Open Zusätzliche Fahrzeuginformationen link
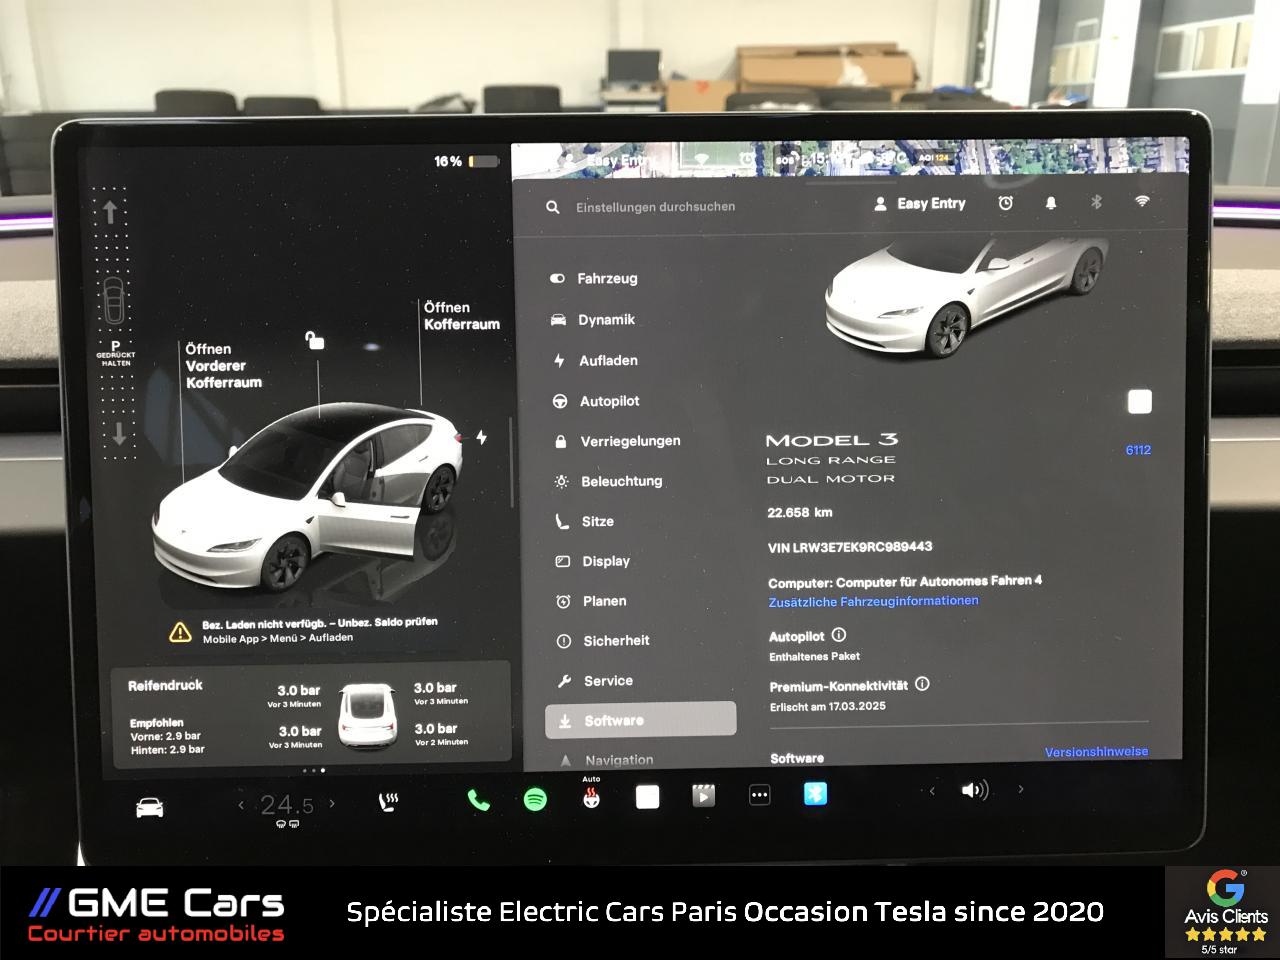The height and width of the screenshot is (960, 1280). 873,601
